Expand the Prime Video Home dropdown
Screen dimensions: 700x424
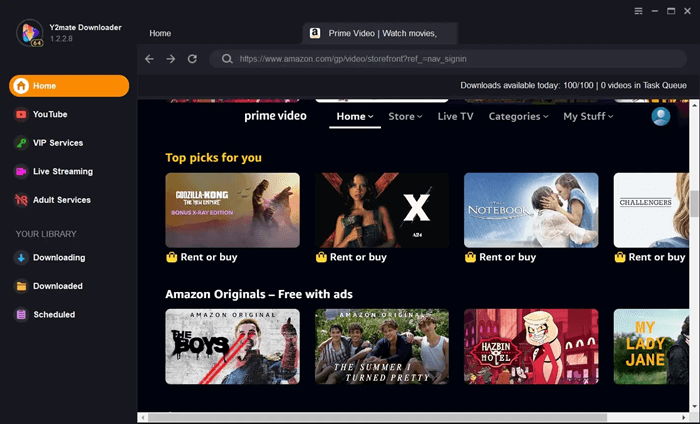[x=355, y=116]
